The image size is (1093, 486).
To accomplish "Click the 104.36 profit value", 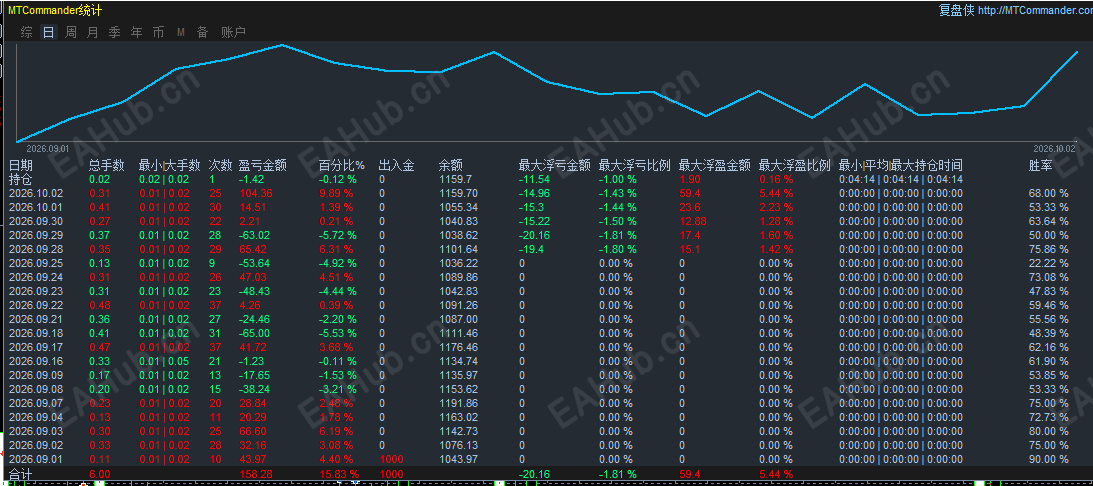I will [x=255, y=193].
